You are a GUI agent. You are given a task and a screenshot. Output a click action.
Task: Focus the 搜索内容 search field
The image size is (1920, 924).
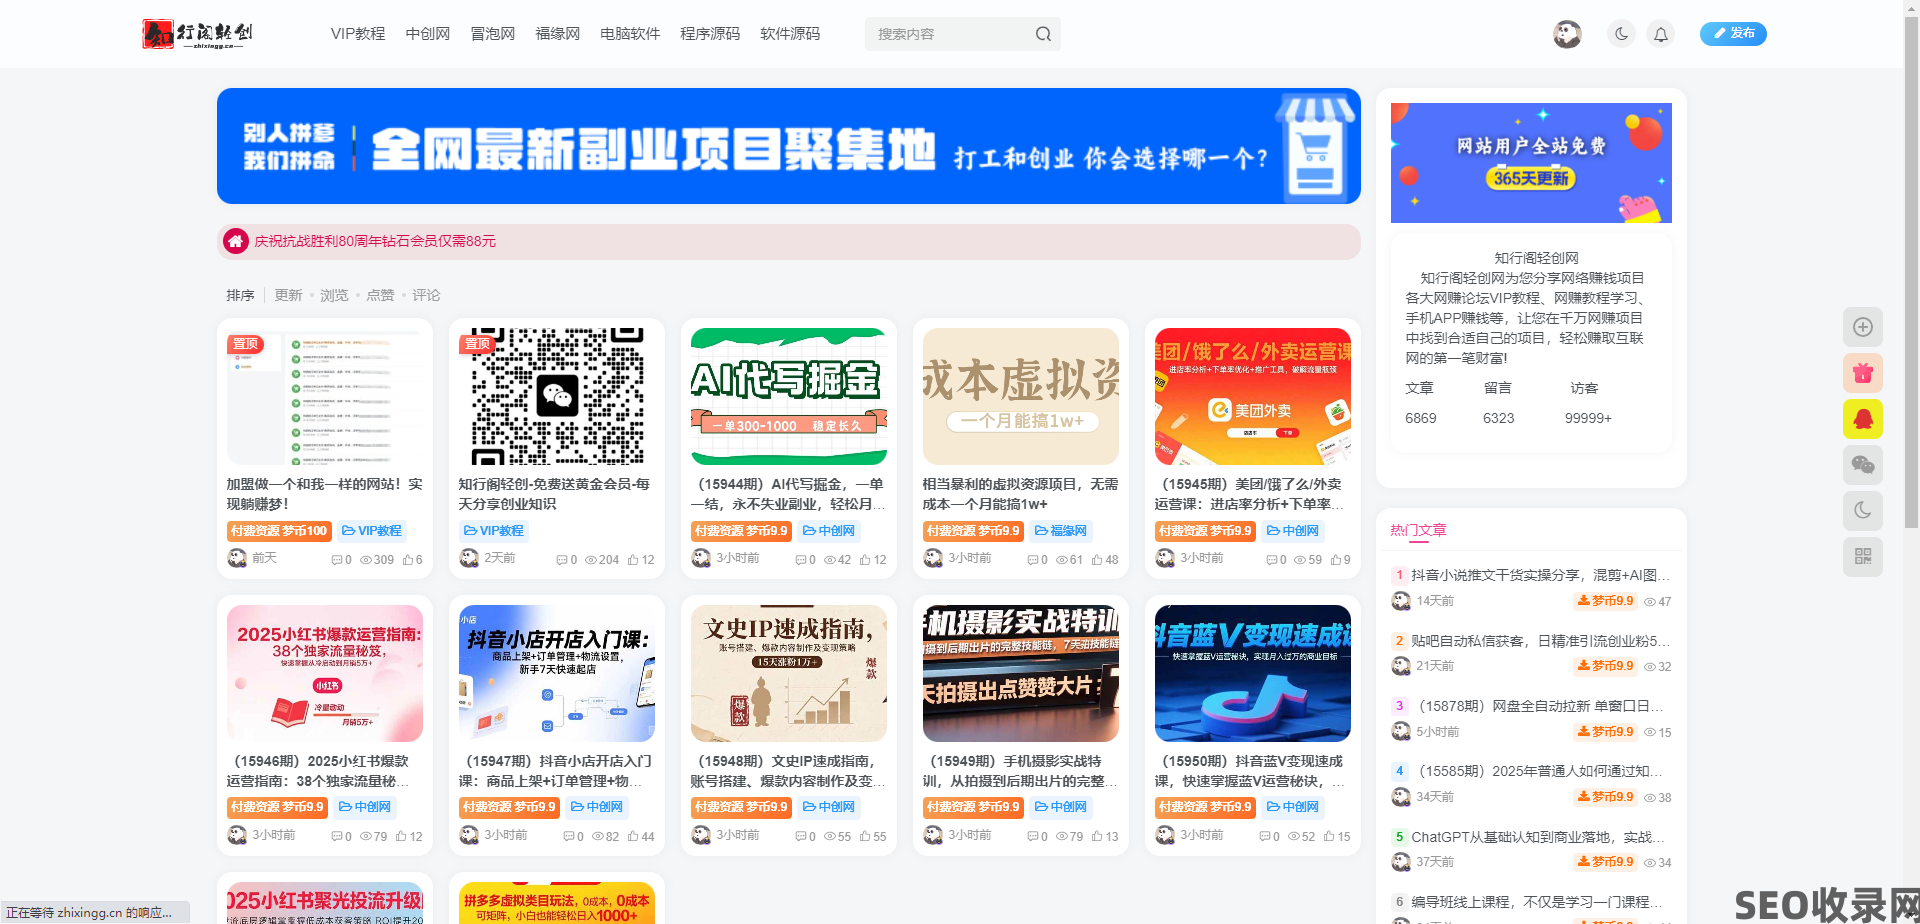[950, 34]
